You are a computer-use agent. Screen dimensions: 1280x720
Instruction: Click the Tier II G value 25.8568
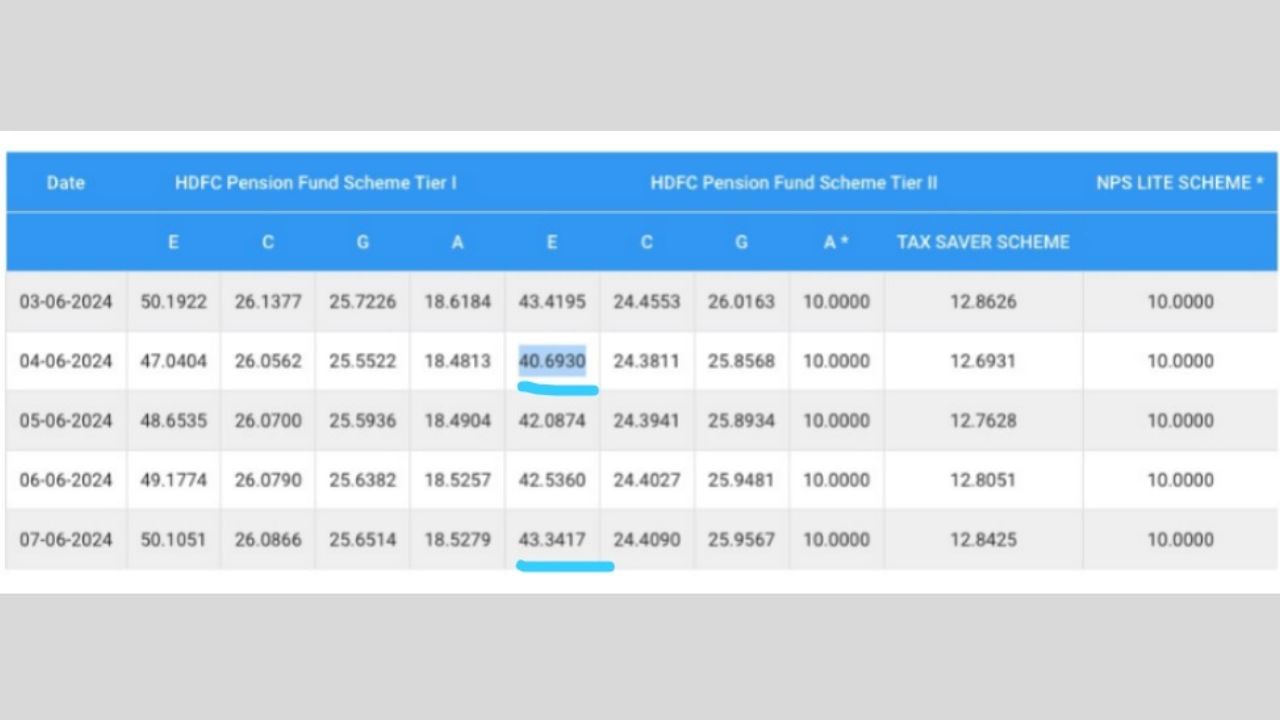(741, 361)
